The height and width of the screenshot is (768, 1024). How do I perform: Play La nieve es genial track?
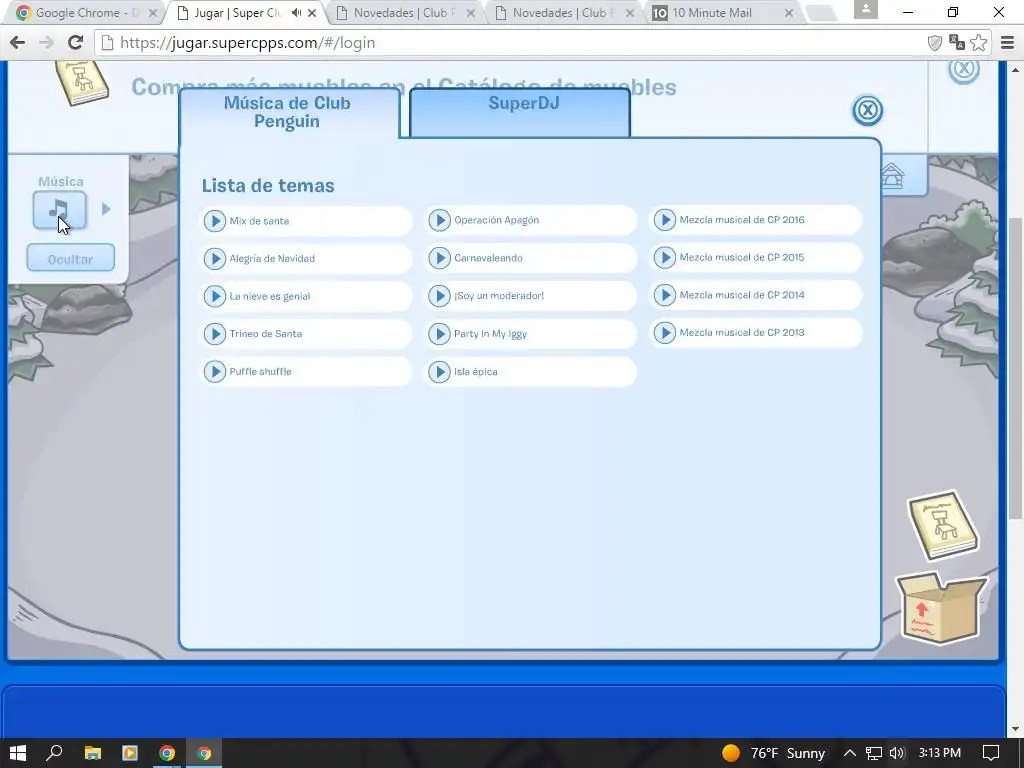214,296
